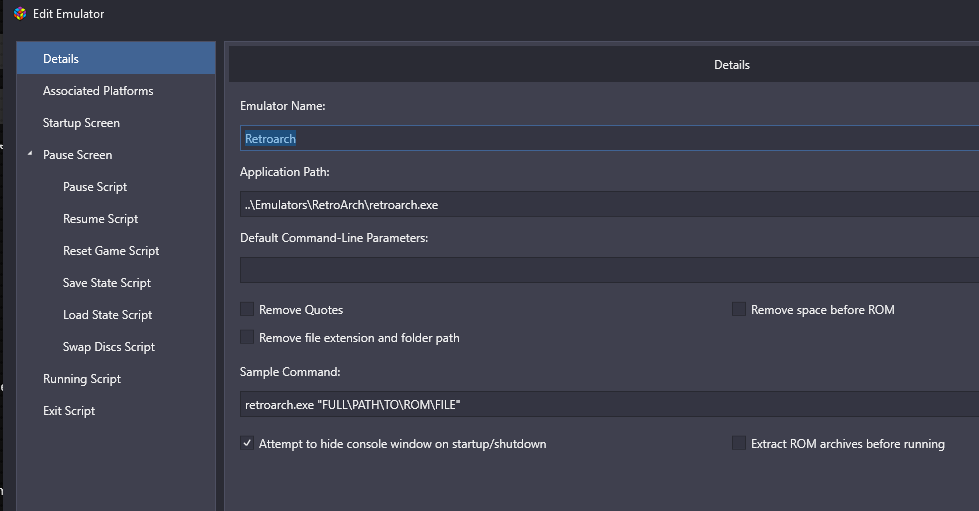Viewport: 979px width, 511px height.
Task: Check Remove space before ROM
Action: [x=739, y=309]
